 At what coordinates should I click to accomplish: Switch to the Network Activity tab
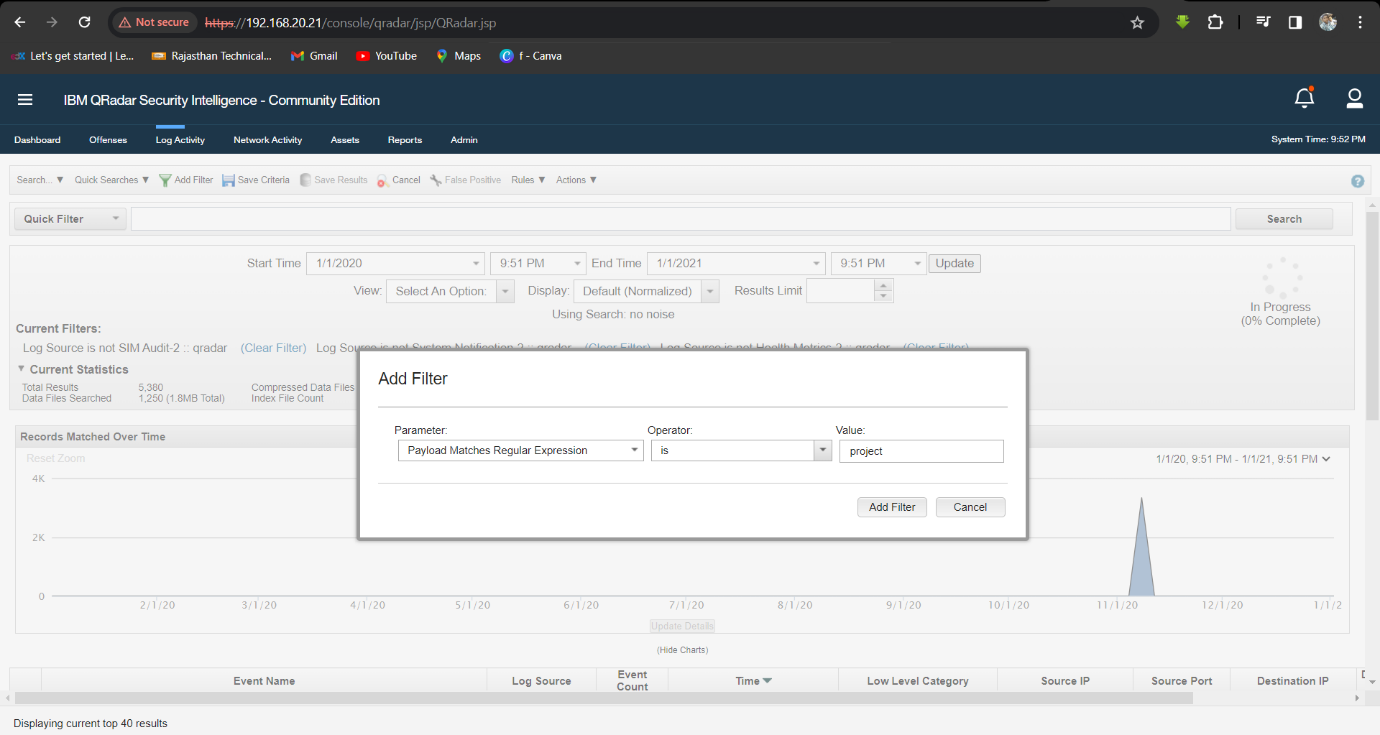(267, 140)
